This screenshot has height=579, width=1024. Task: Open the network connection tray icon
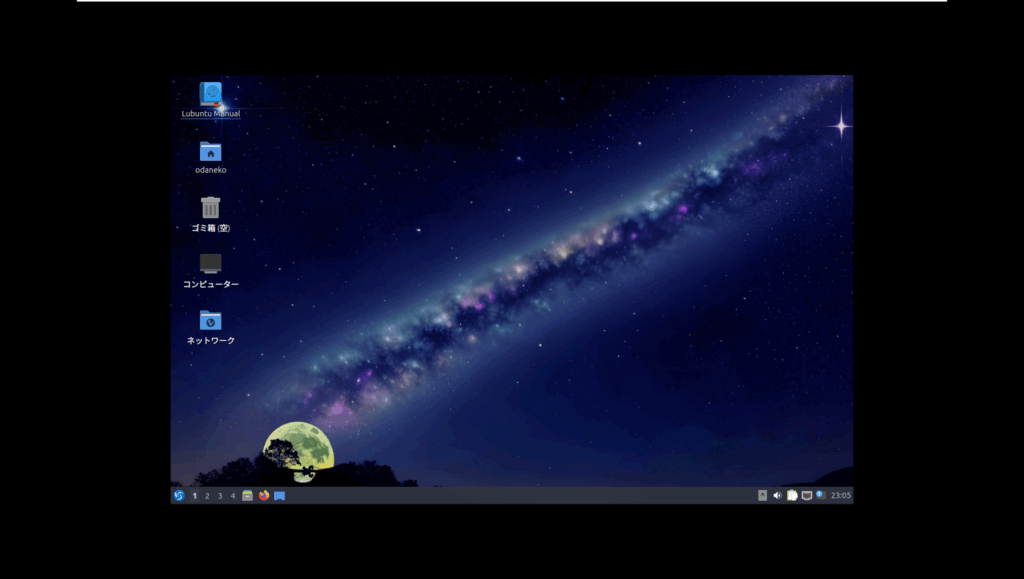coord(807,495)
